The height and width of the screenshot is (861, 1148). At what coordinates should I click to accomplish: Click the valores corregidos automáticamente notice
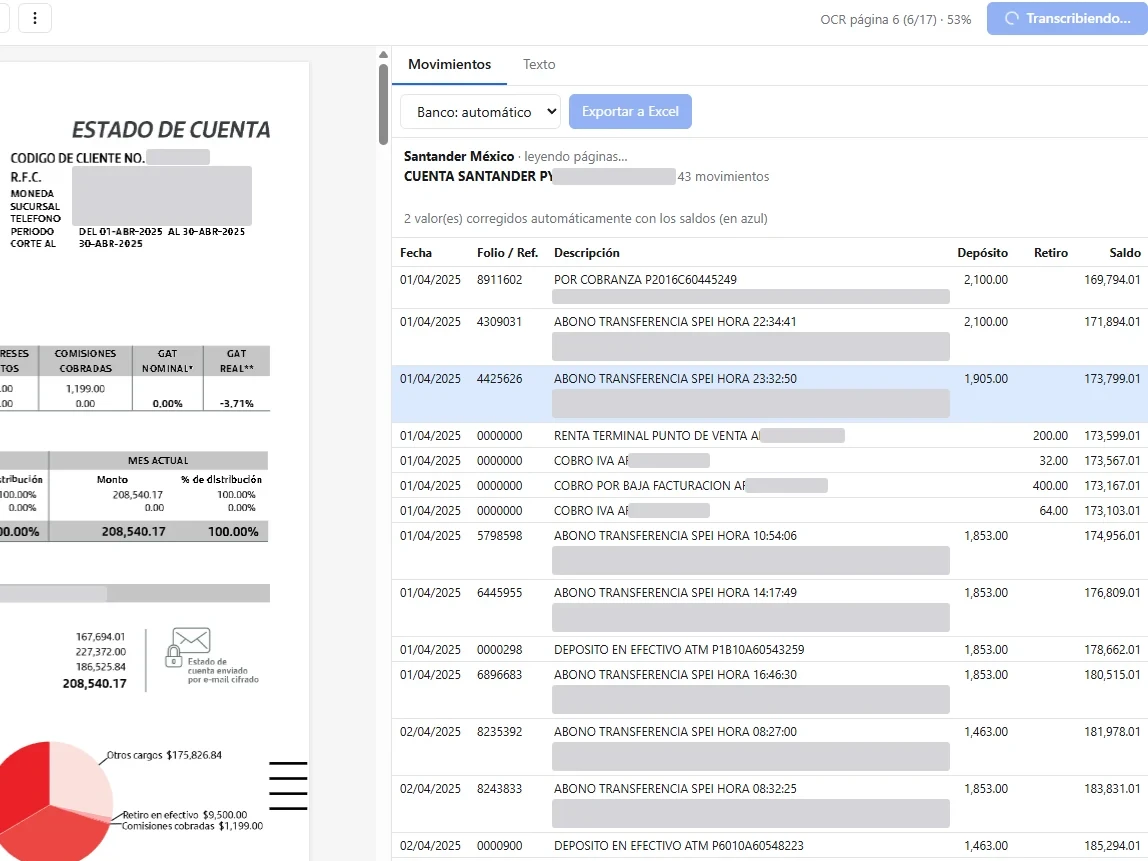[586, 218]
